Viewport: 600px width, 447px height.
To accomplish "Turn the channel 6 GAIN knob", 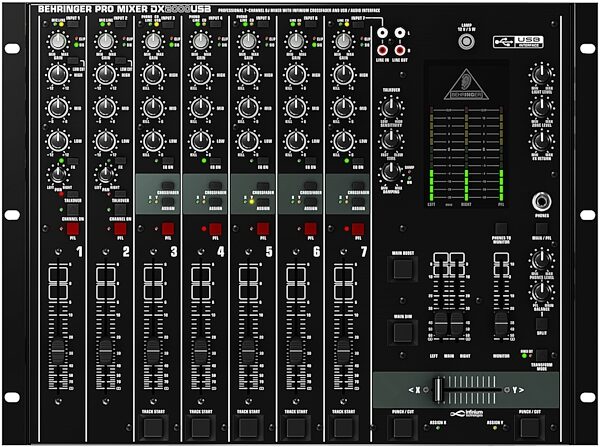I will pos(295,42).
